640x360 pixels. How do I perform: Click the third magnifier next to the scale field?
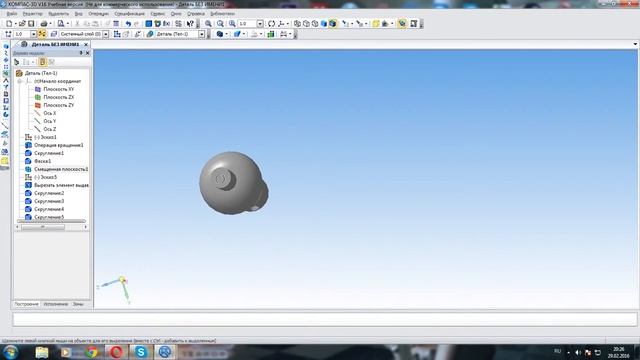[232, 24]
